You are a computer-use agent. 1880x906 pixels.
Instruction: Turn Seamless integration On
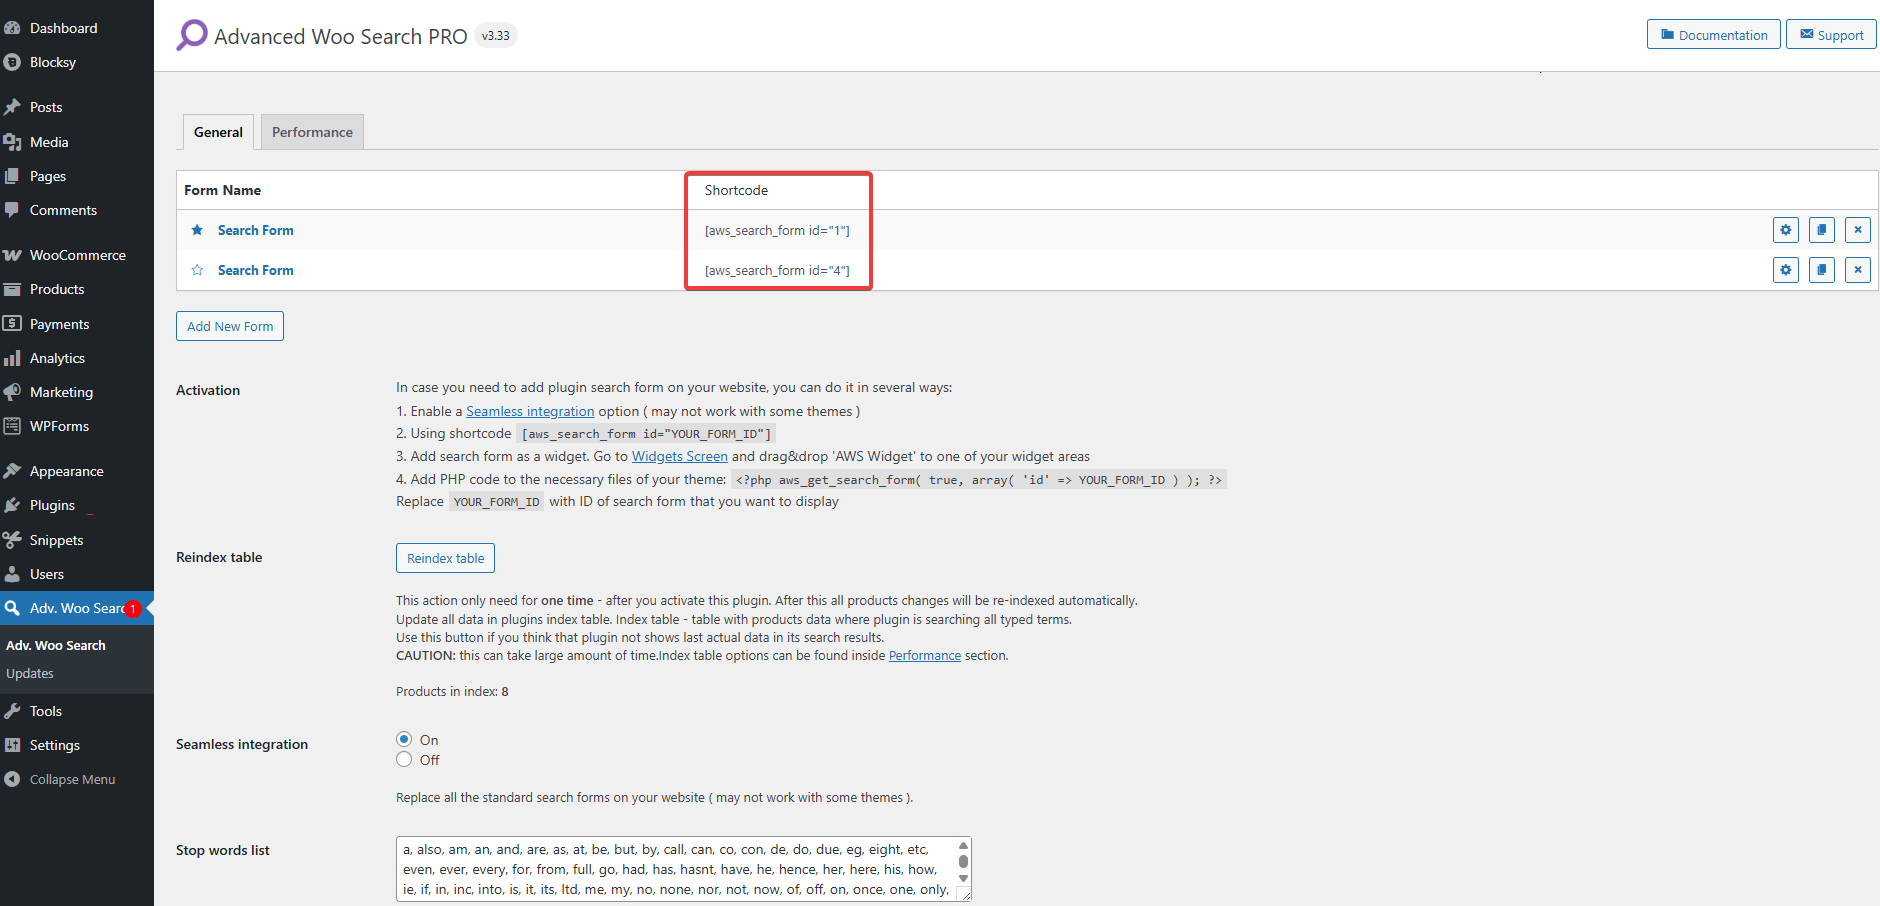tap(404, 739)
